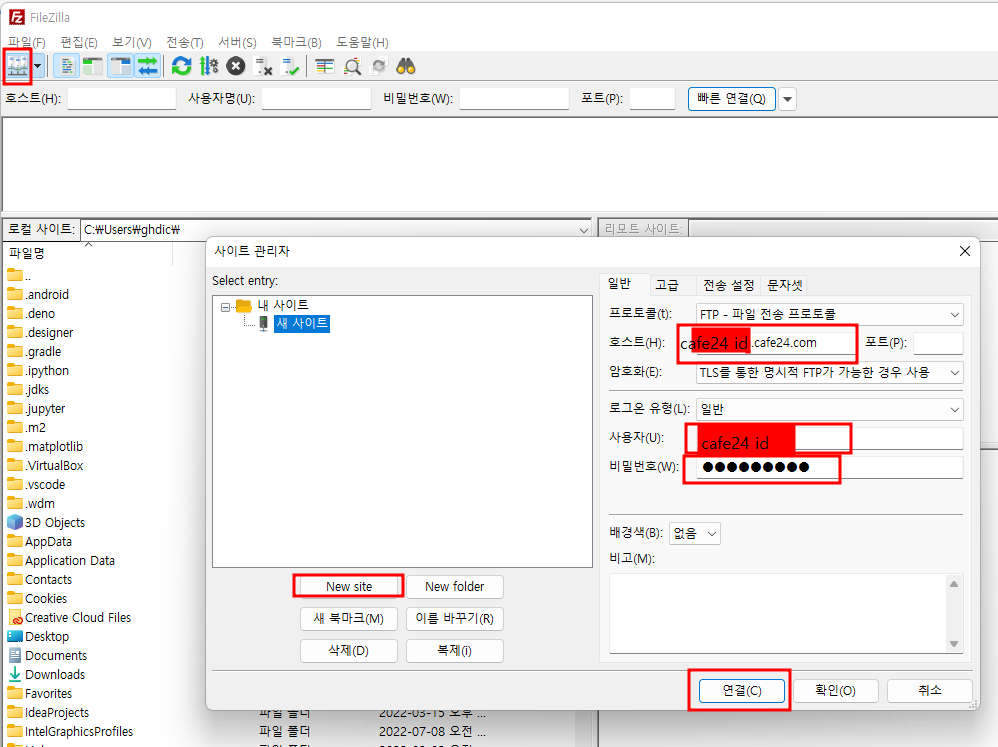Open the Site Manager toolbar icon
Viewport: 998px width, 747px height.
[x=17, y=66]
